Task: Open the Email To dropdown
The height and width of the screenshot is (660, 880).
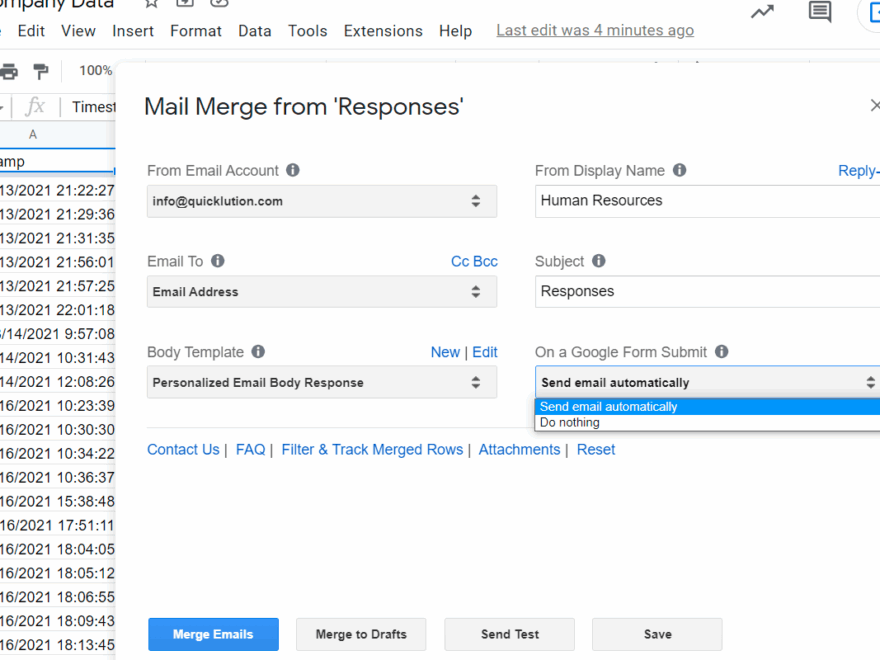Action: click(321, 291)
